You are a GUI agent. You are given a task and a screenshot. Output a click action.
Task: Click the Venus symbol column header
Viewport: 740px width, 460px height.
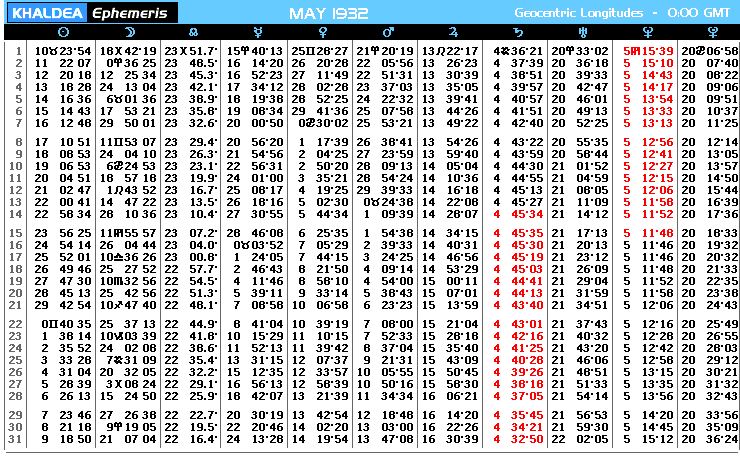[323, 32]
